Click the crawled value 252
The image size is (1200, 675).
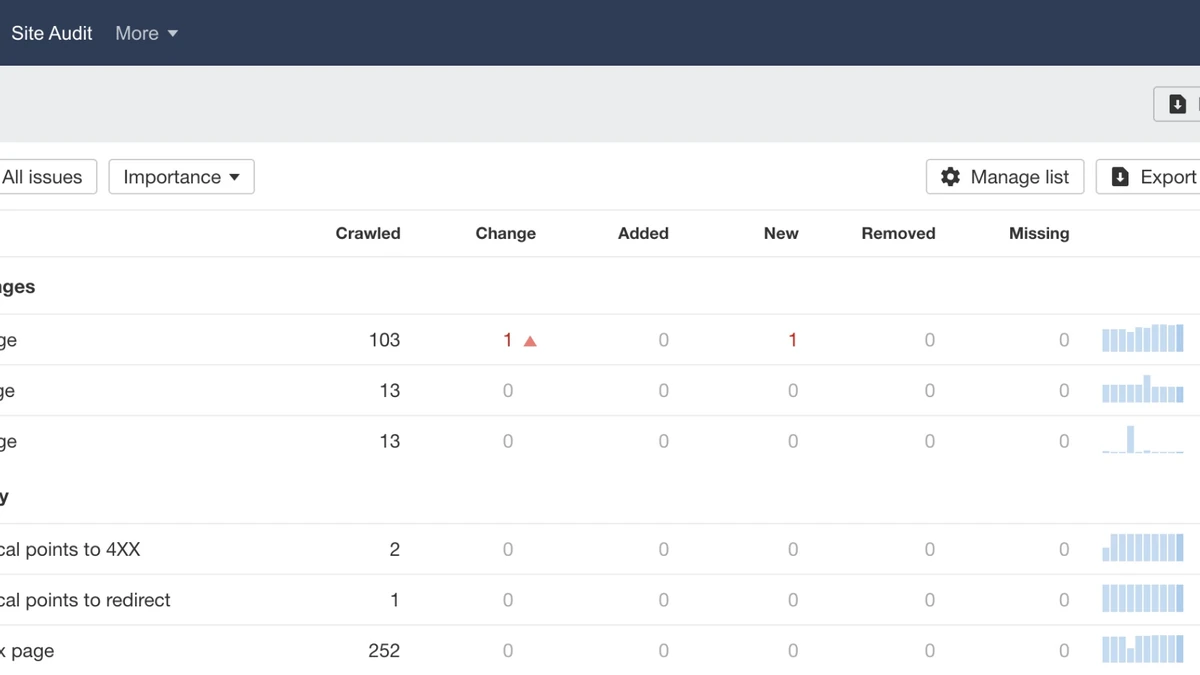[x=384, y=651]
